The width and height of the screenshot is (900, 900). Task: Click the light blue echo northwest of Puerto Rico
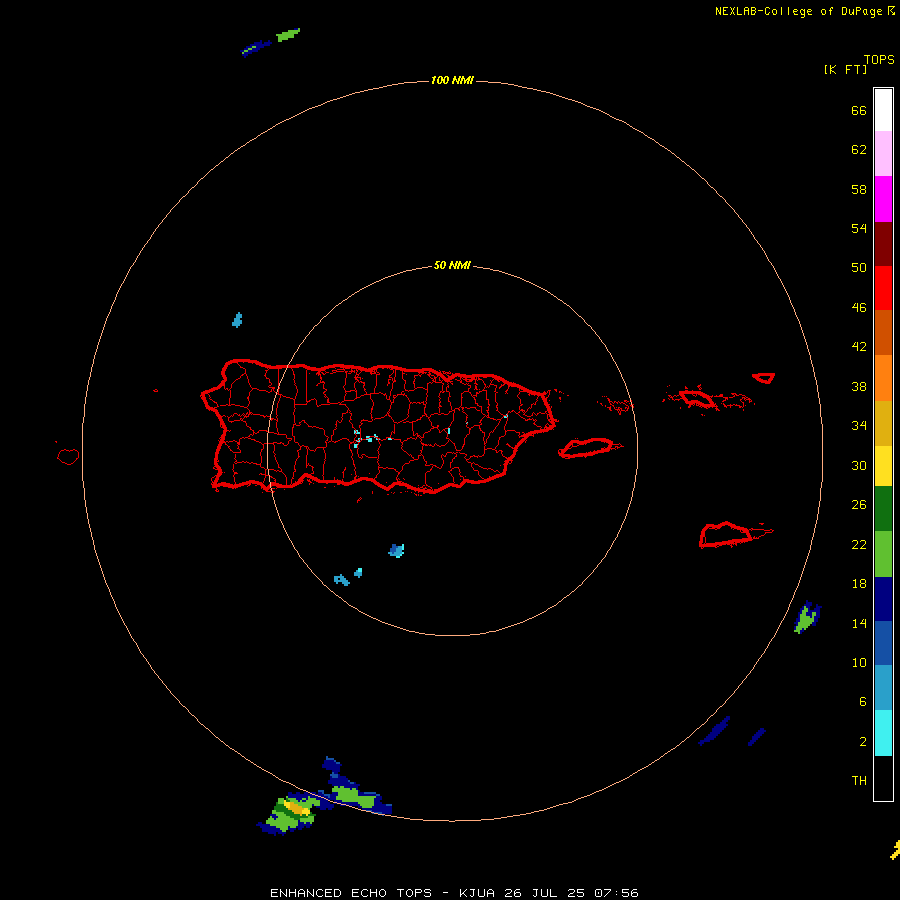237,320
